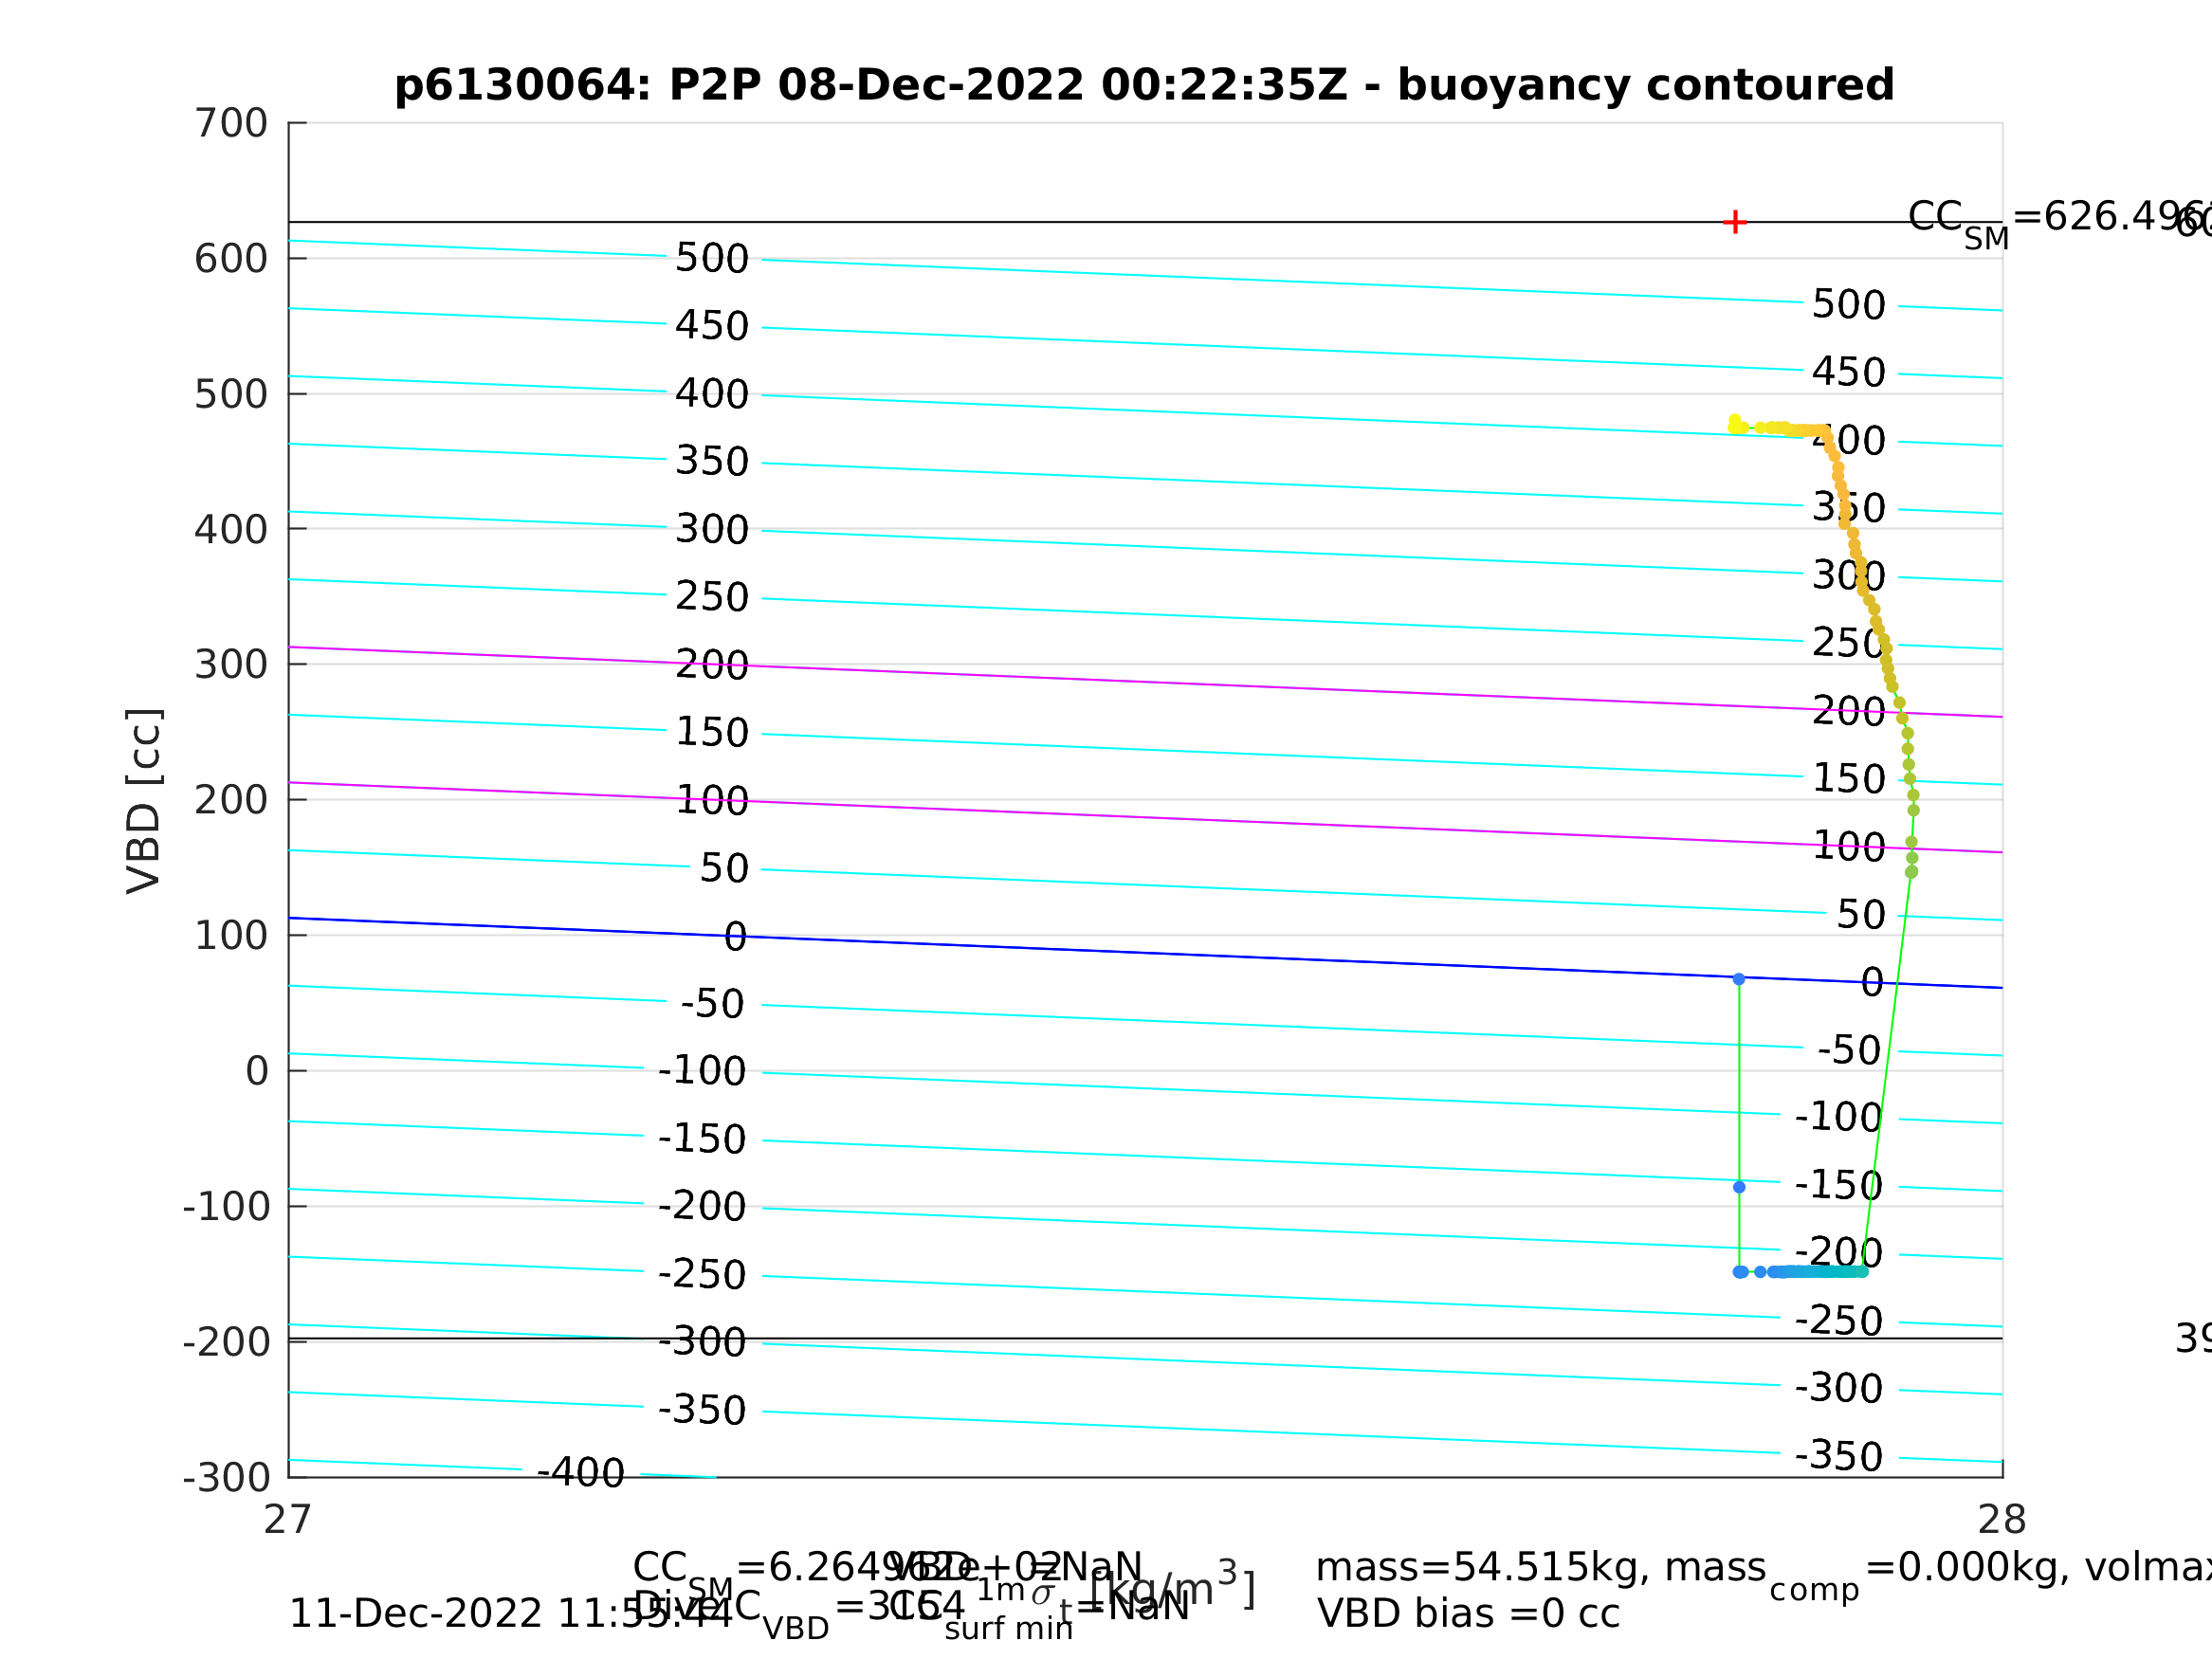
Task: Click the left-hand contour label 350
Action: [712, 462]
